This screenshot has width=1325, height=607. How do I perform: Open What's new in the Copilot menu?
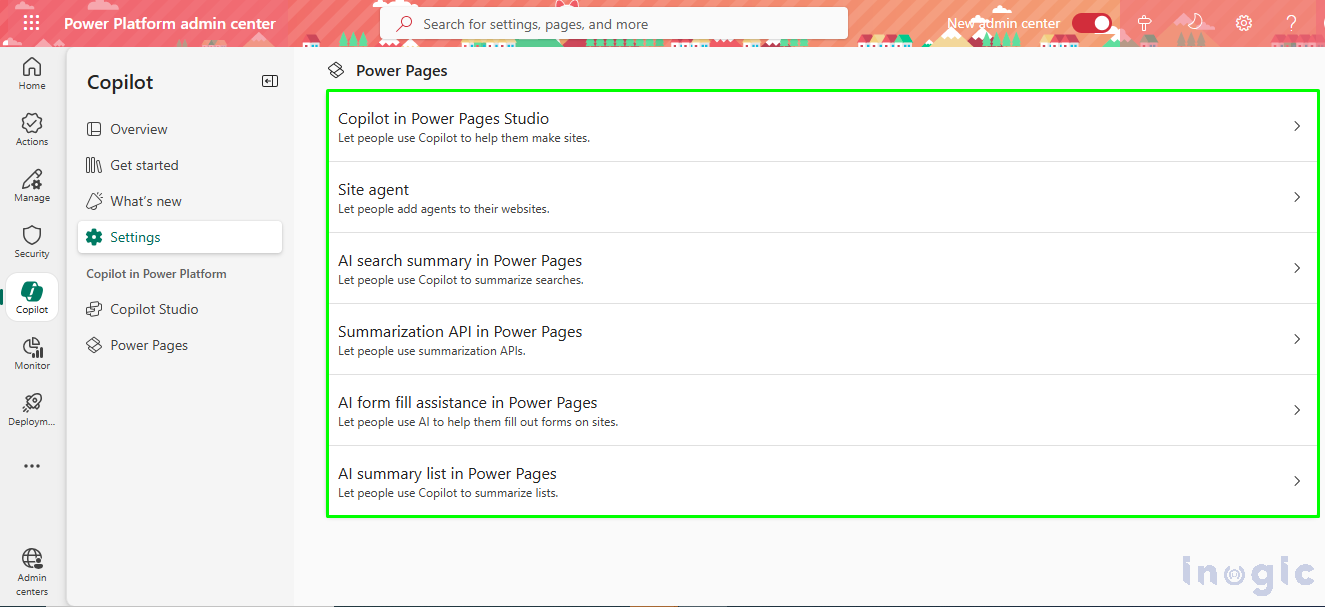click(180, 201)
